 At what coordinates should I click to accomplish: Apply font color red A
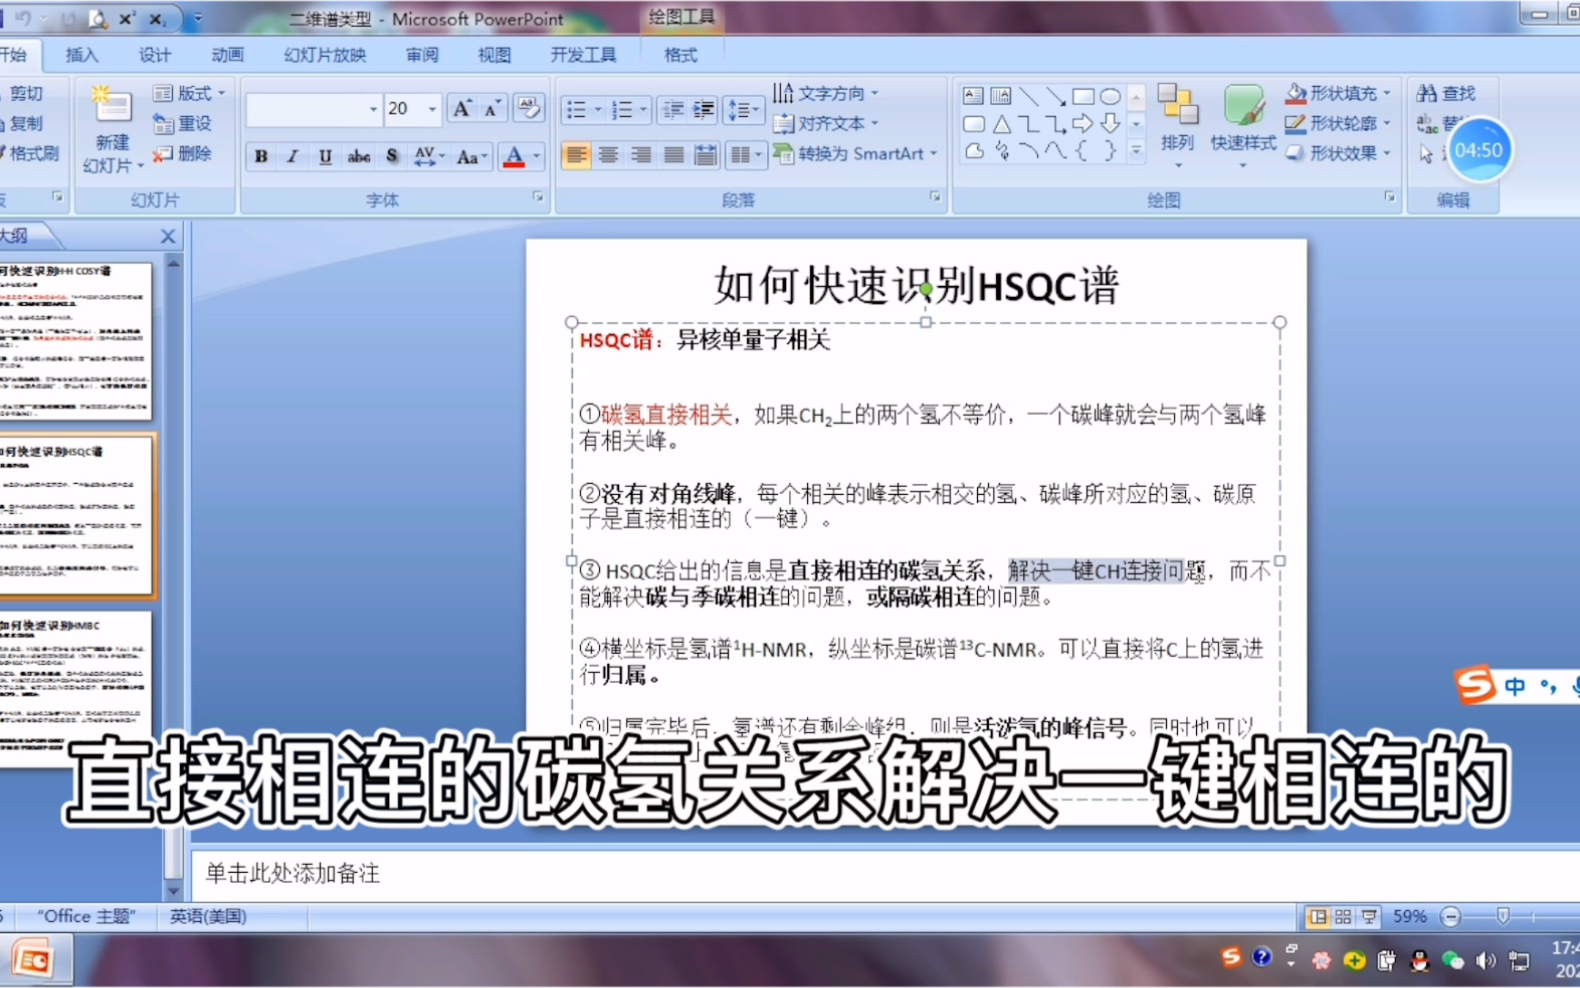513,156
